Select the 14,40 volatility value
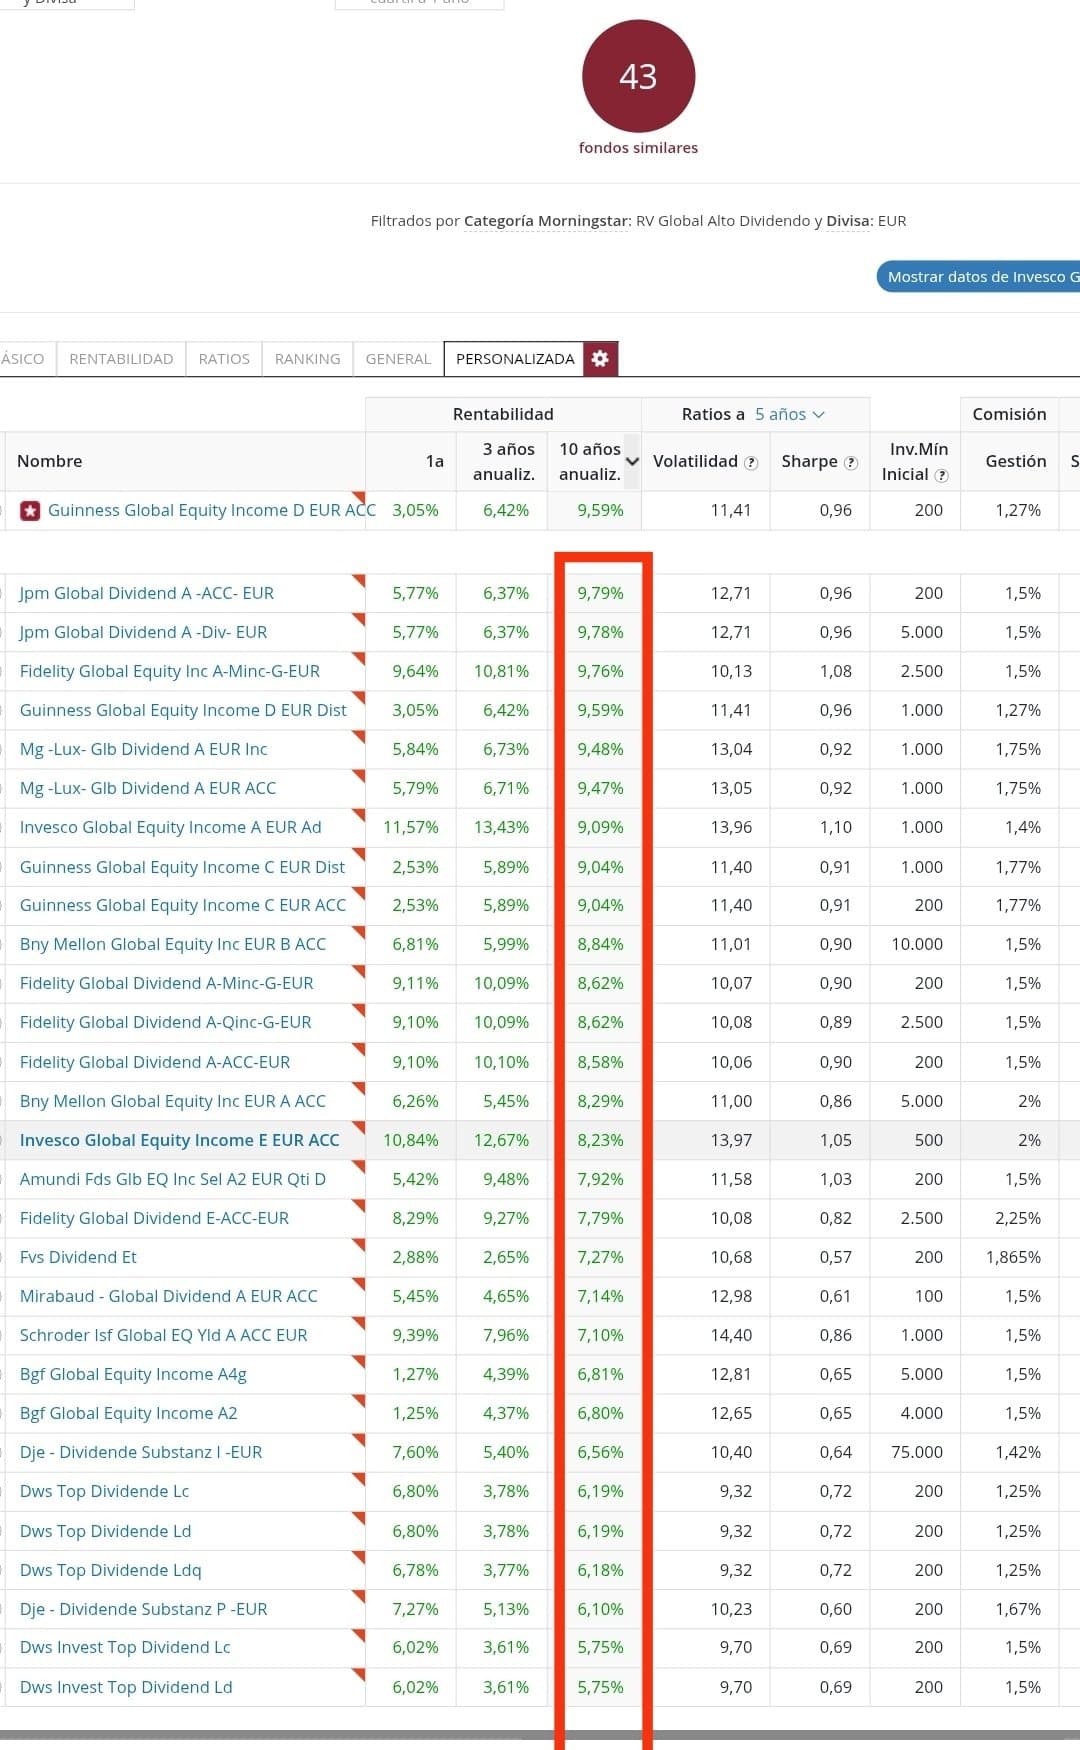This screenshot has width=1080, height=1750. (x=731, y=1335)
